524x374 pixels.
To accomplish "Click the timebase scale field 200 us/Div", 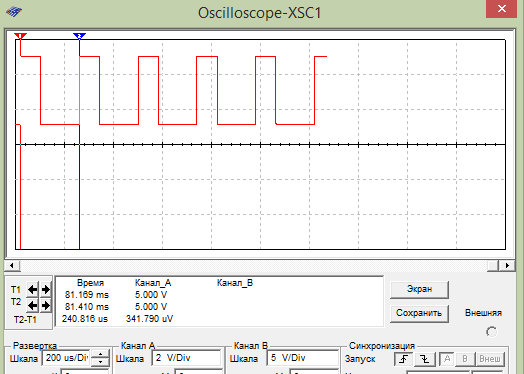I will point(66,358).
